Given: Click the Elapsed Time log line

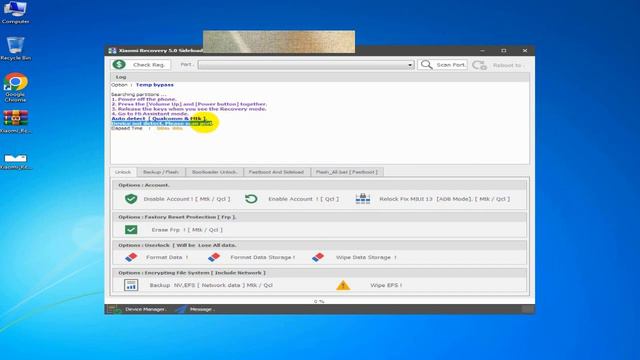Looking at the screenshot, I should point(147,128).
